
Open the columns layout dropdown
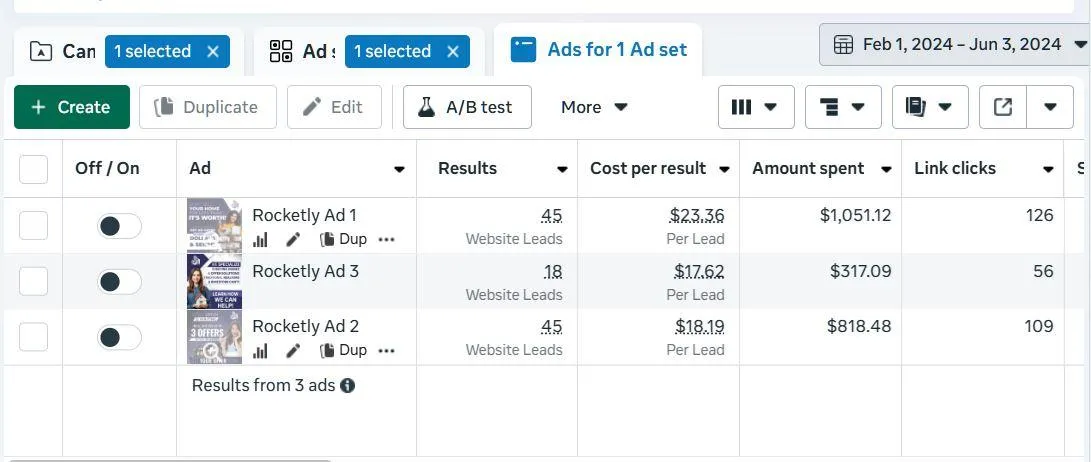tap(755, 107)
